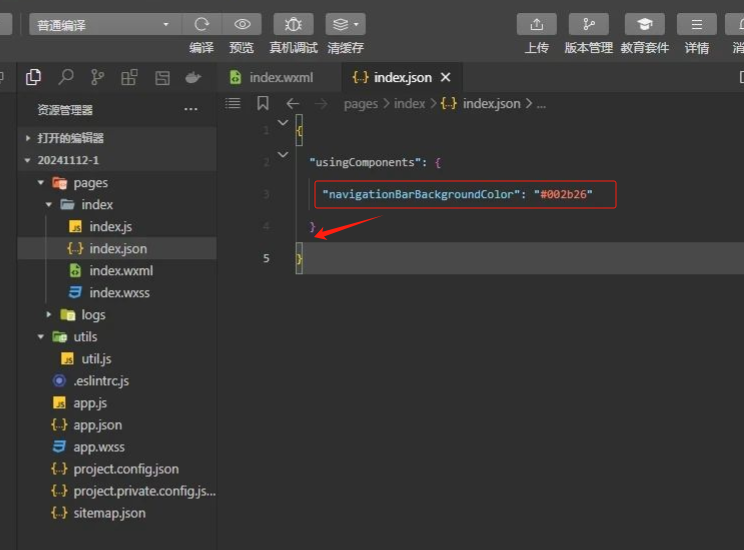Viewport: 744px width, 550px height.
Task: Expand the logs folder
Action: (49, 314)
